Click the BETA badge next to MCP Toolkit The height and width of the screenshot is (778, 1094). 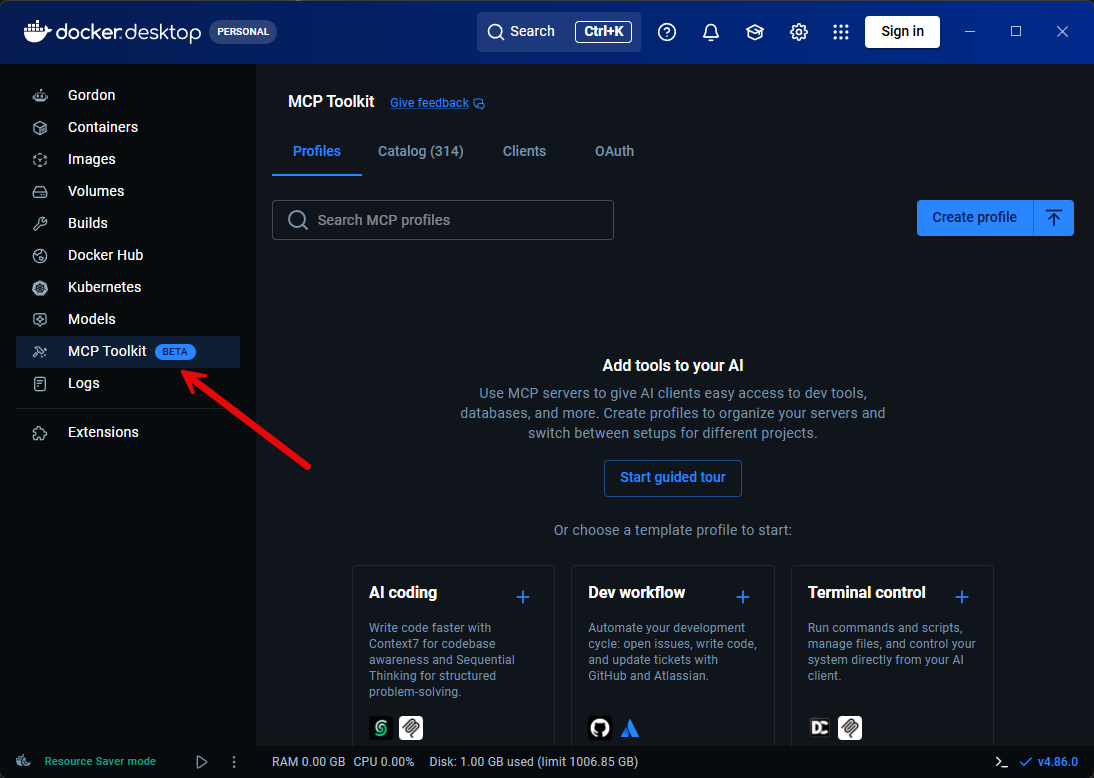click(175, 352)
